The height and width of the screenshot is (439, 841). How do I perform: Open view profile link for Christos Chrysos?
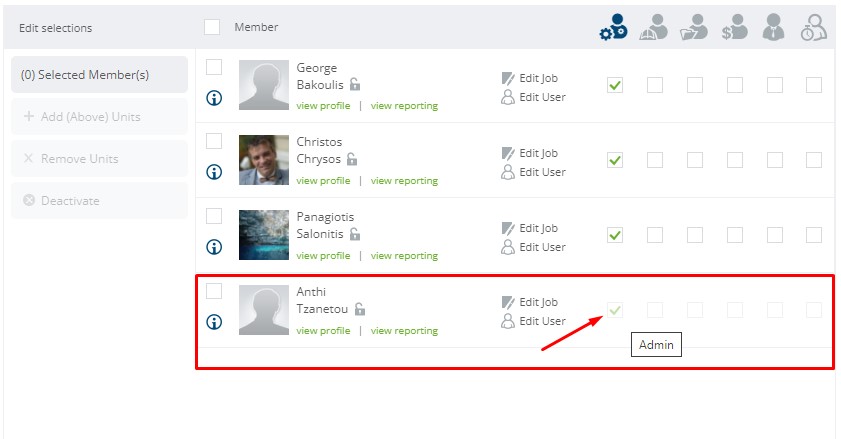click(323, 181)
